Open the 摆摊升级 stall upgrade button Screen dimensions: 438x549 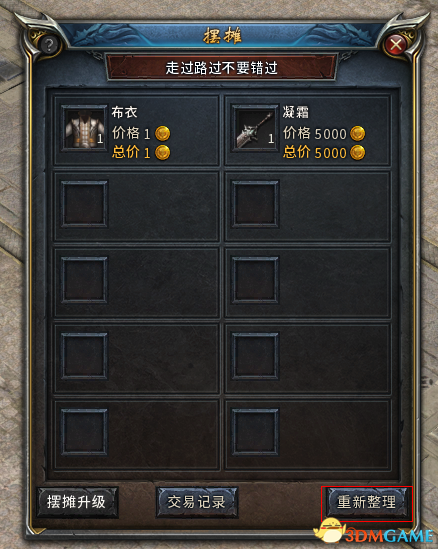pos(77,502)
